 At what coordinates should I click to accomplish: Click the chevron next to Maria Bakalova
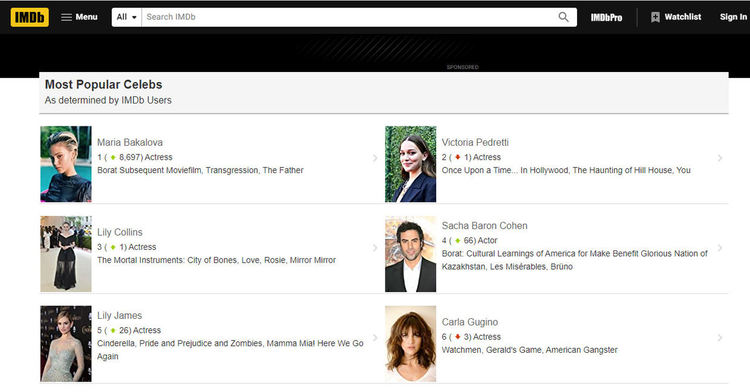(x=375, y=158)
